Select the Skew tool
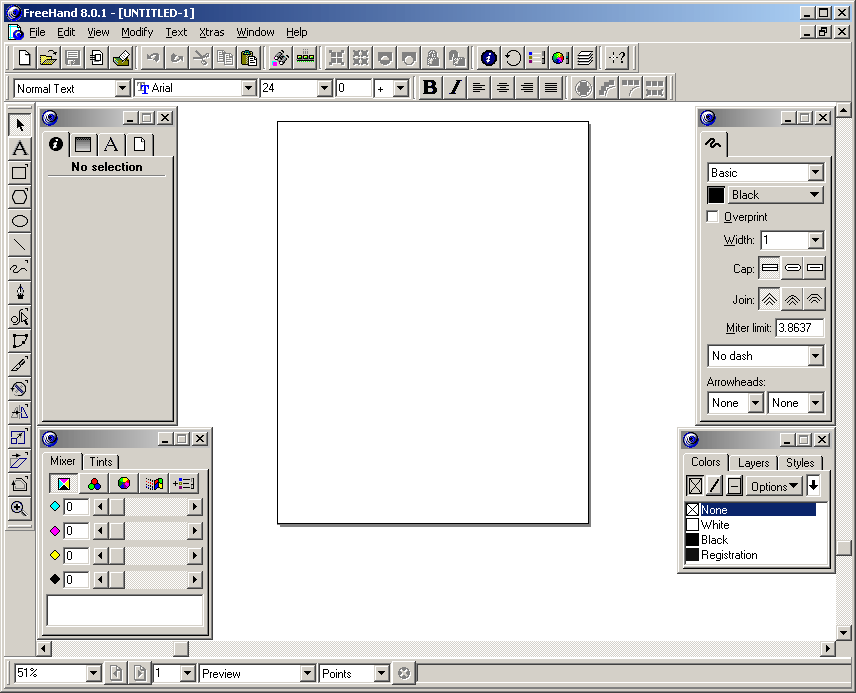 [x=20, y=460]
